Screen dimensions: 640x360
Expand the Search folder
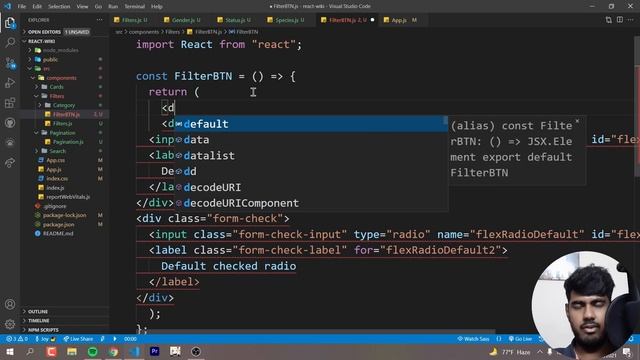(57, 151)
